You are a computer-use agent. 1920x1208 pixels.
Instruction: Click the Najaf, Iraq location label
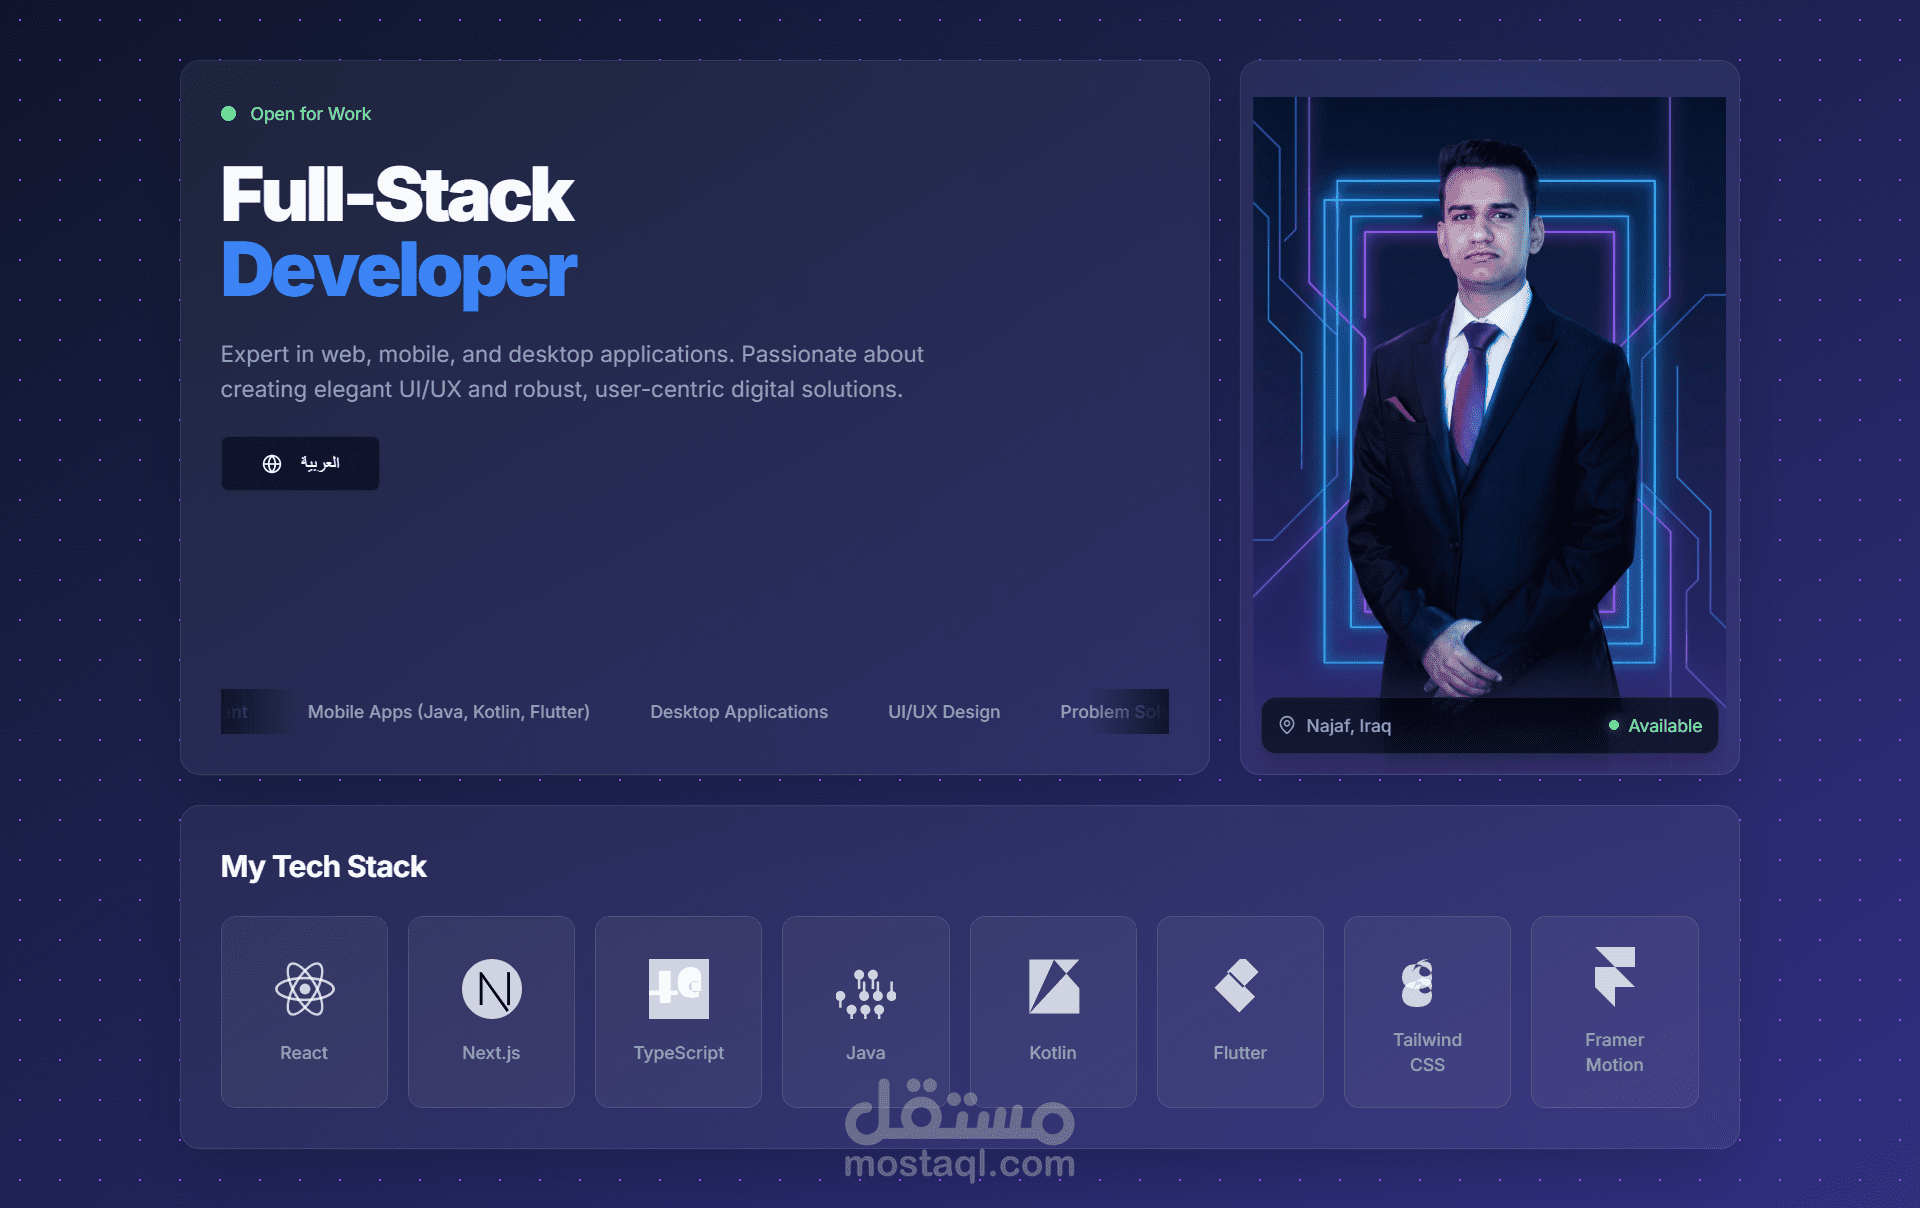(1348, 726)
